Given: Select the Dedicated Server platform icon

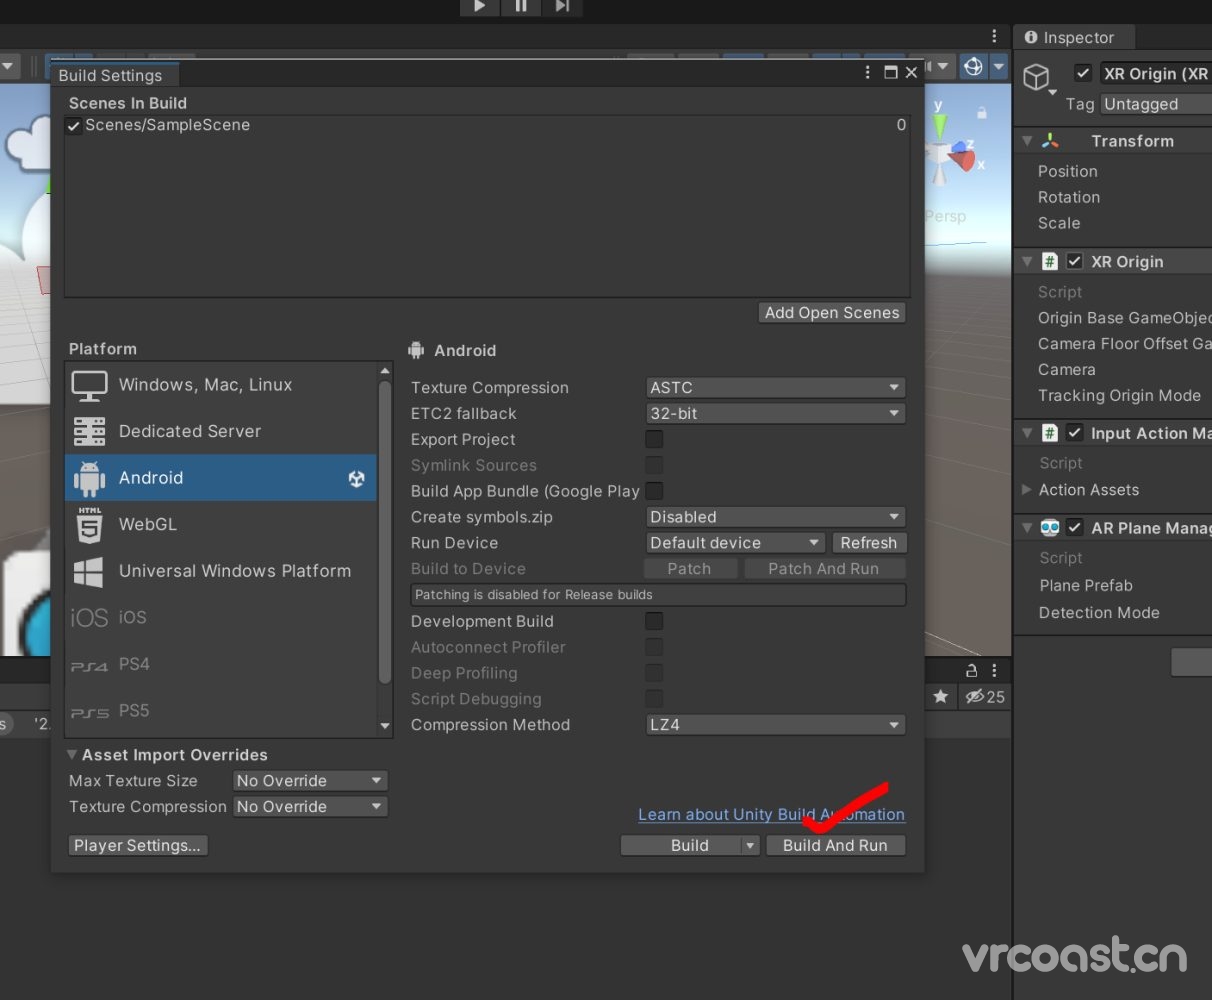Looking at the screenshot, I should tap(89, 431).
